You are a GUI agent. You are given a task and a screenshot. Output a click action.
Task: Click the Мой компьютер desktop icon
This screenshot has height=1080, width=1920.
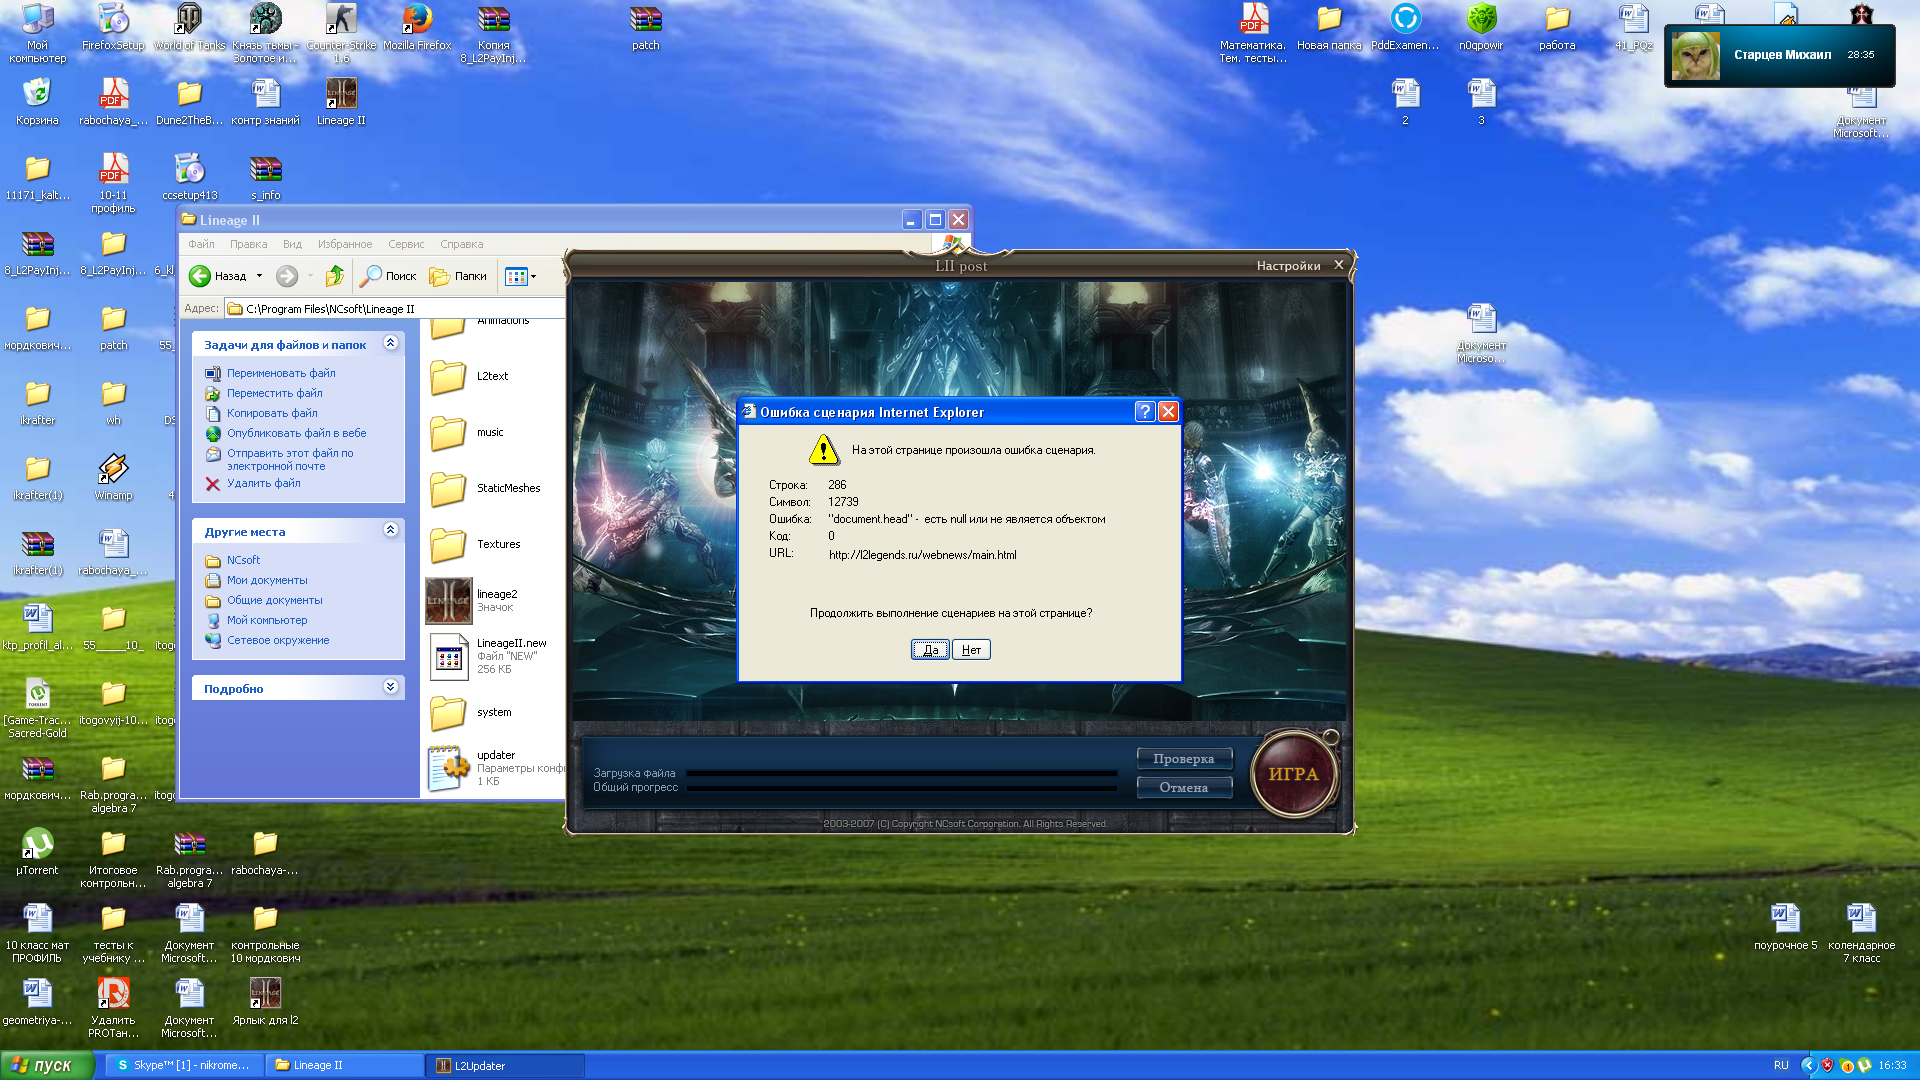tap(37, 33)
